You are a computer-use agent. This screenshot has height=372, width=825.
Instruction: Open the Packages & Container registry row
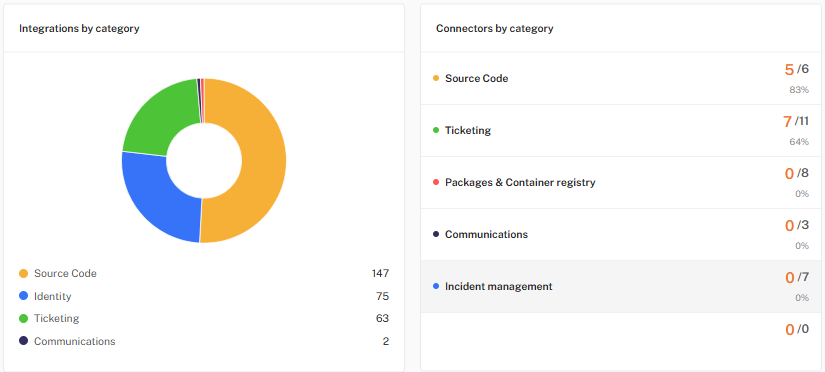(x=620, y=183)
